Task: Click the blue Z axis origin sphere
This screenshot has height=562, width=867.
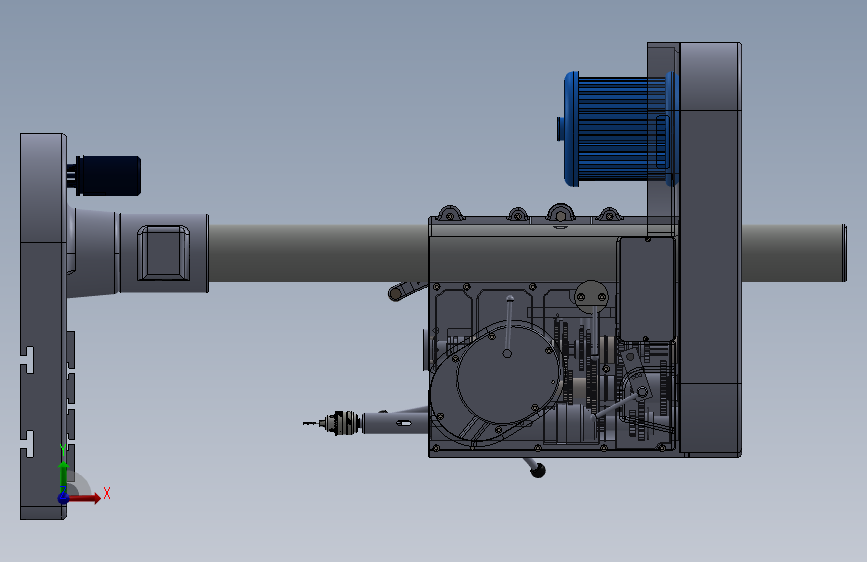Action: point(64,498)
